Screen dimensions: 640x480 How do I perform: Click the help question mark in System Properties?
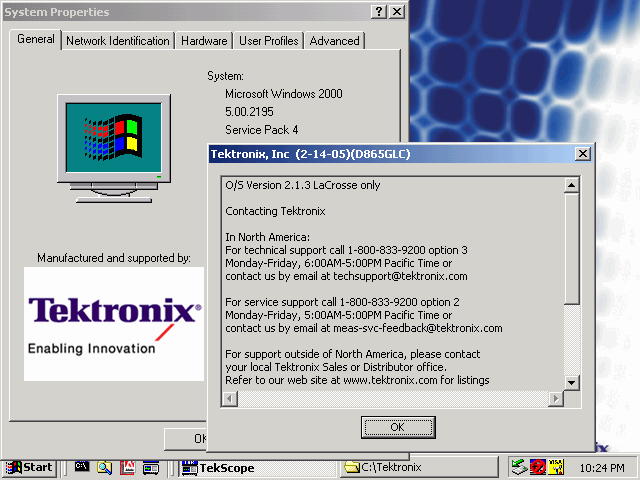(x=379, y=11)
